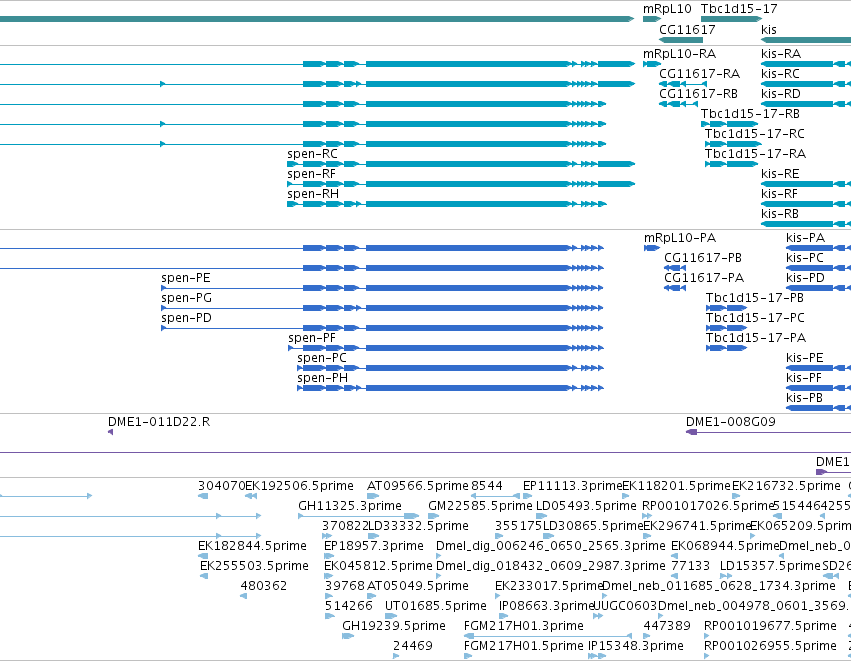
Task: Click the CG11617 gene label
Action: 687,30
